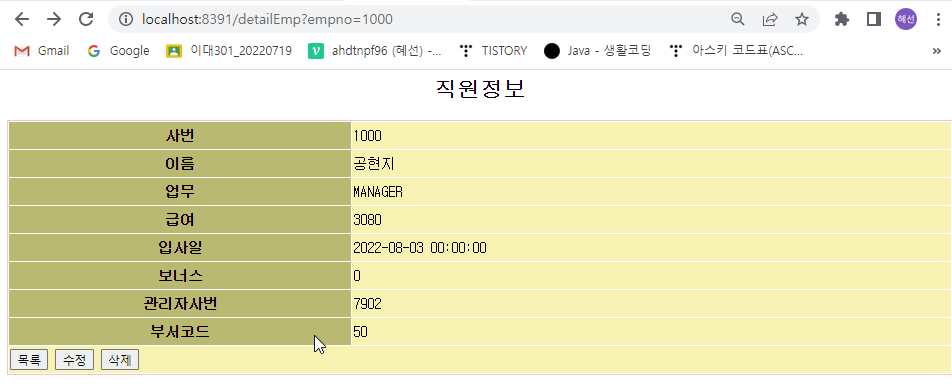Open the 아스키 코드표 bookmark
The height and width of the screenshot is (392, 952).
click(x=736, y=51)
